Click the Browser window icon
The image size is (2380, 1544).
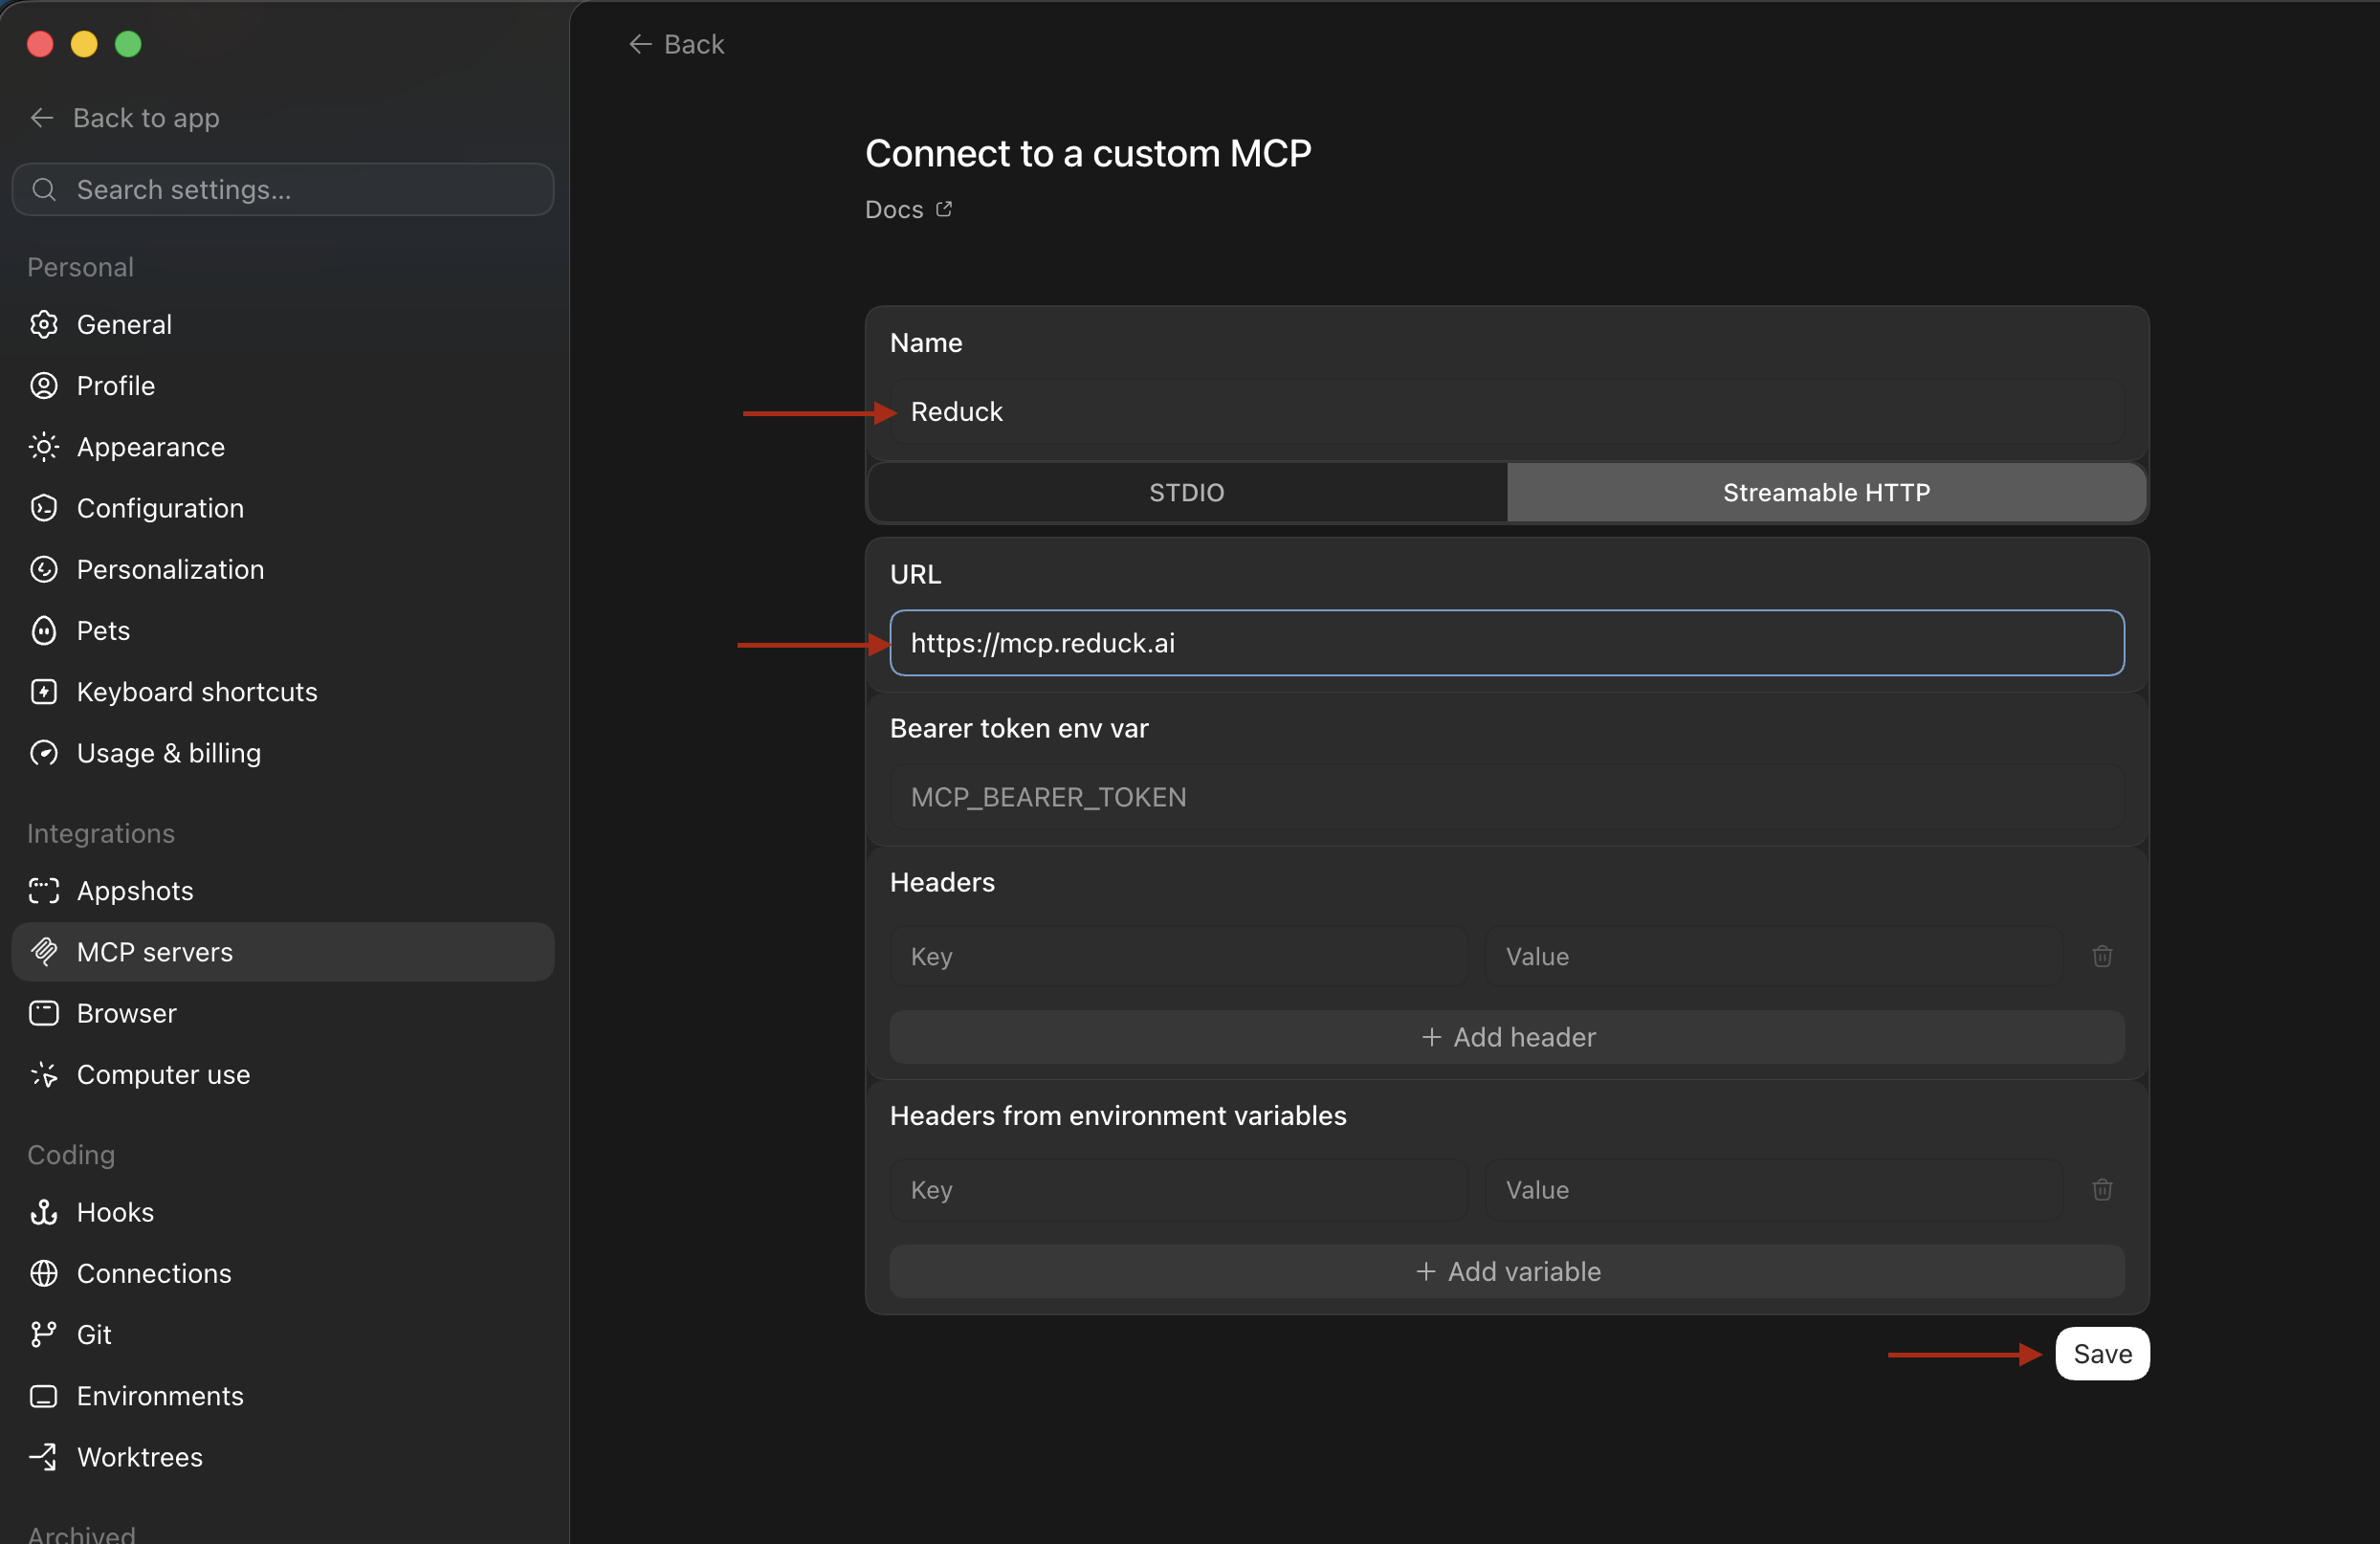click(x=44, y=1013)
